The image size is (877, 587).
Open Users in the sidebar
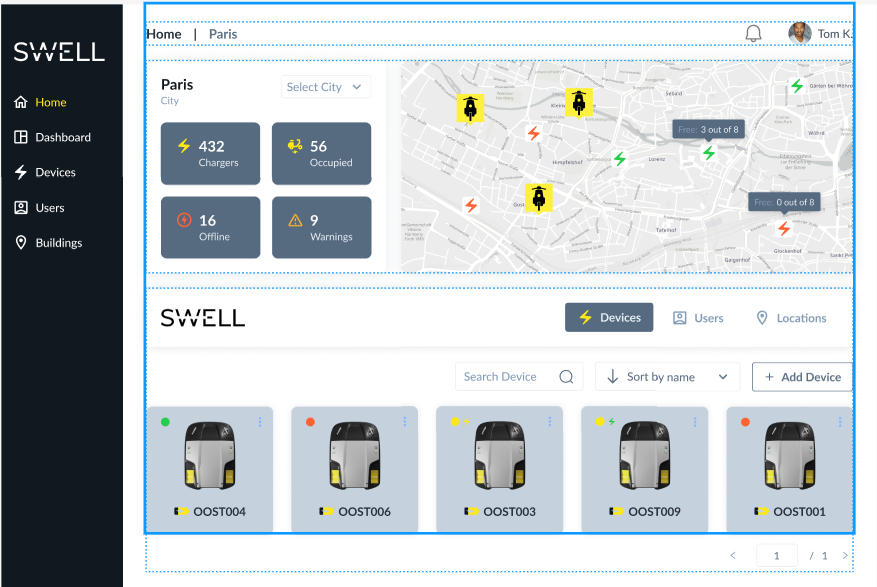click(39, 207)
